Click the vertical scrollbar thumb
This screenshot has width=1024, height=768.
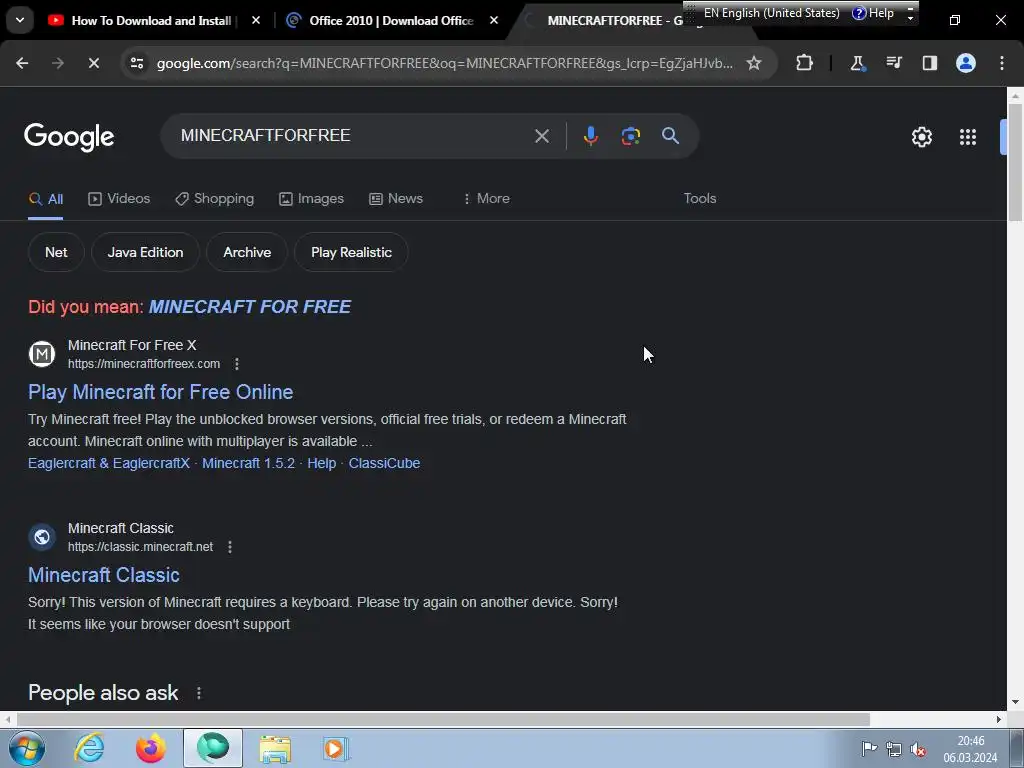point(1016,162)
